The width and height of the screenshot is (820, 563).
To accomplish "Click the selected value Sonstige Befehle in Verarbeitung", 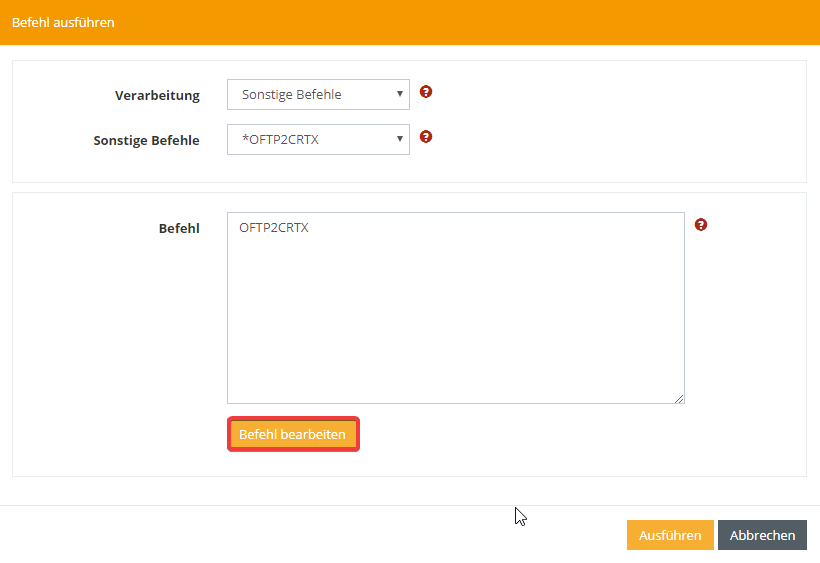I will click(x=292, y=95).
